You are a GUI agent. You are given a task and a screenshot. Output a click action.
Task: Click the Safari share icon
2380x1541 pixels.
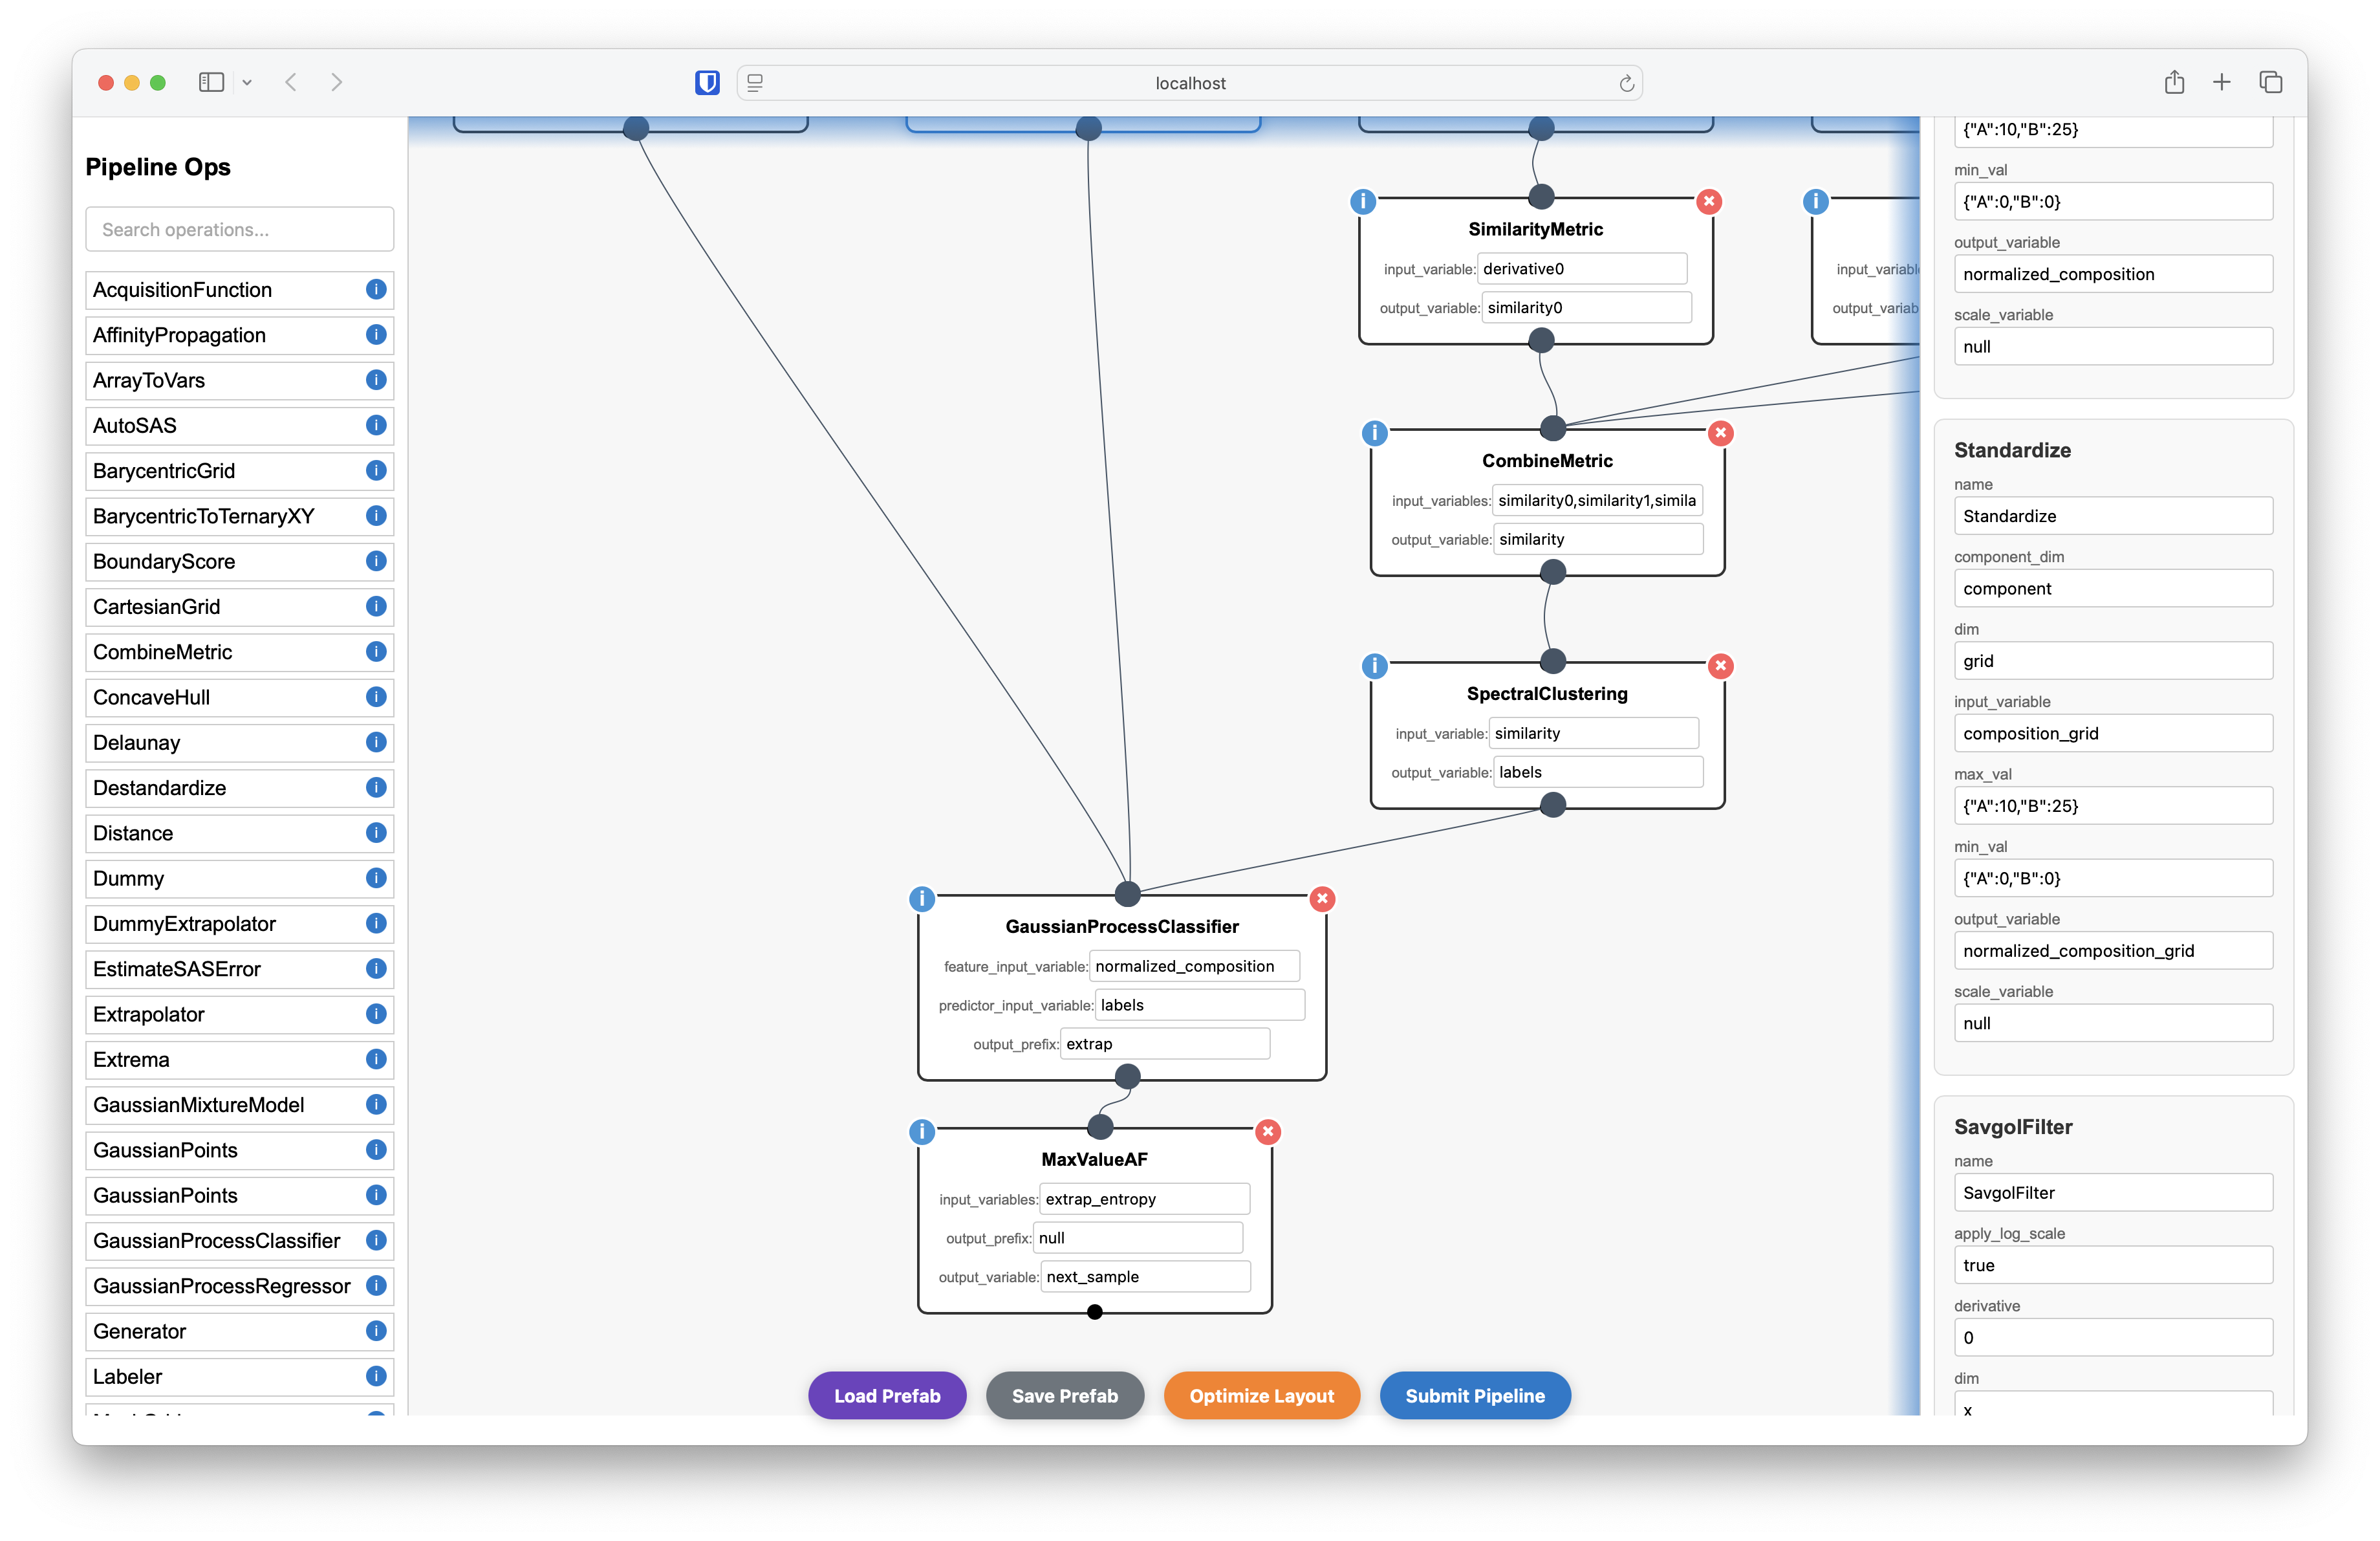[2174, 83]
